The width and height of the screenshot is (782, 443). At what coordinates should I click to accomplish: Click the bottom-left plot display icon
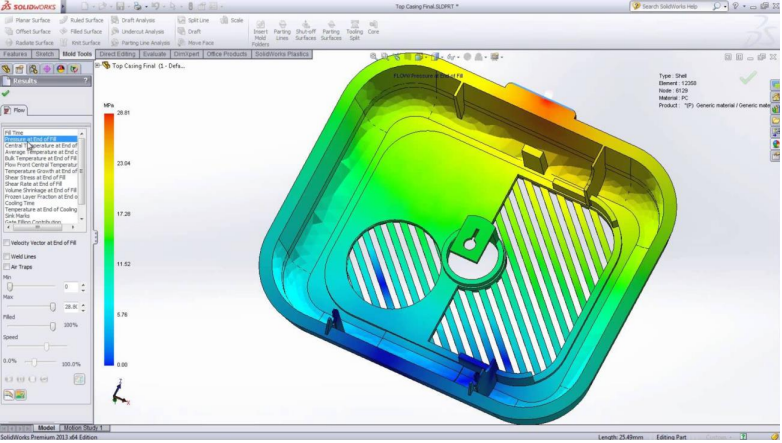point(8,396)
